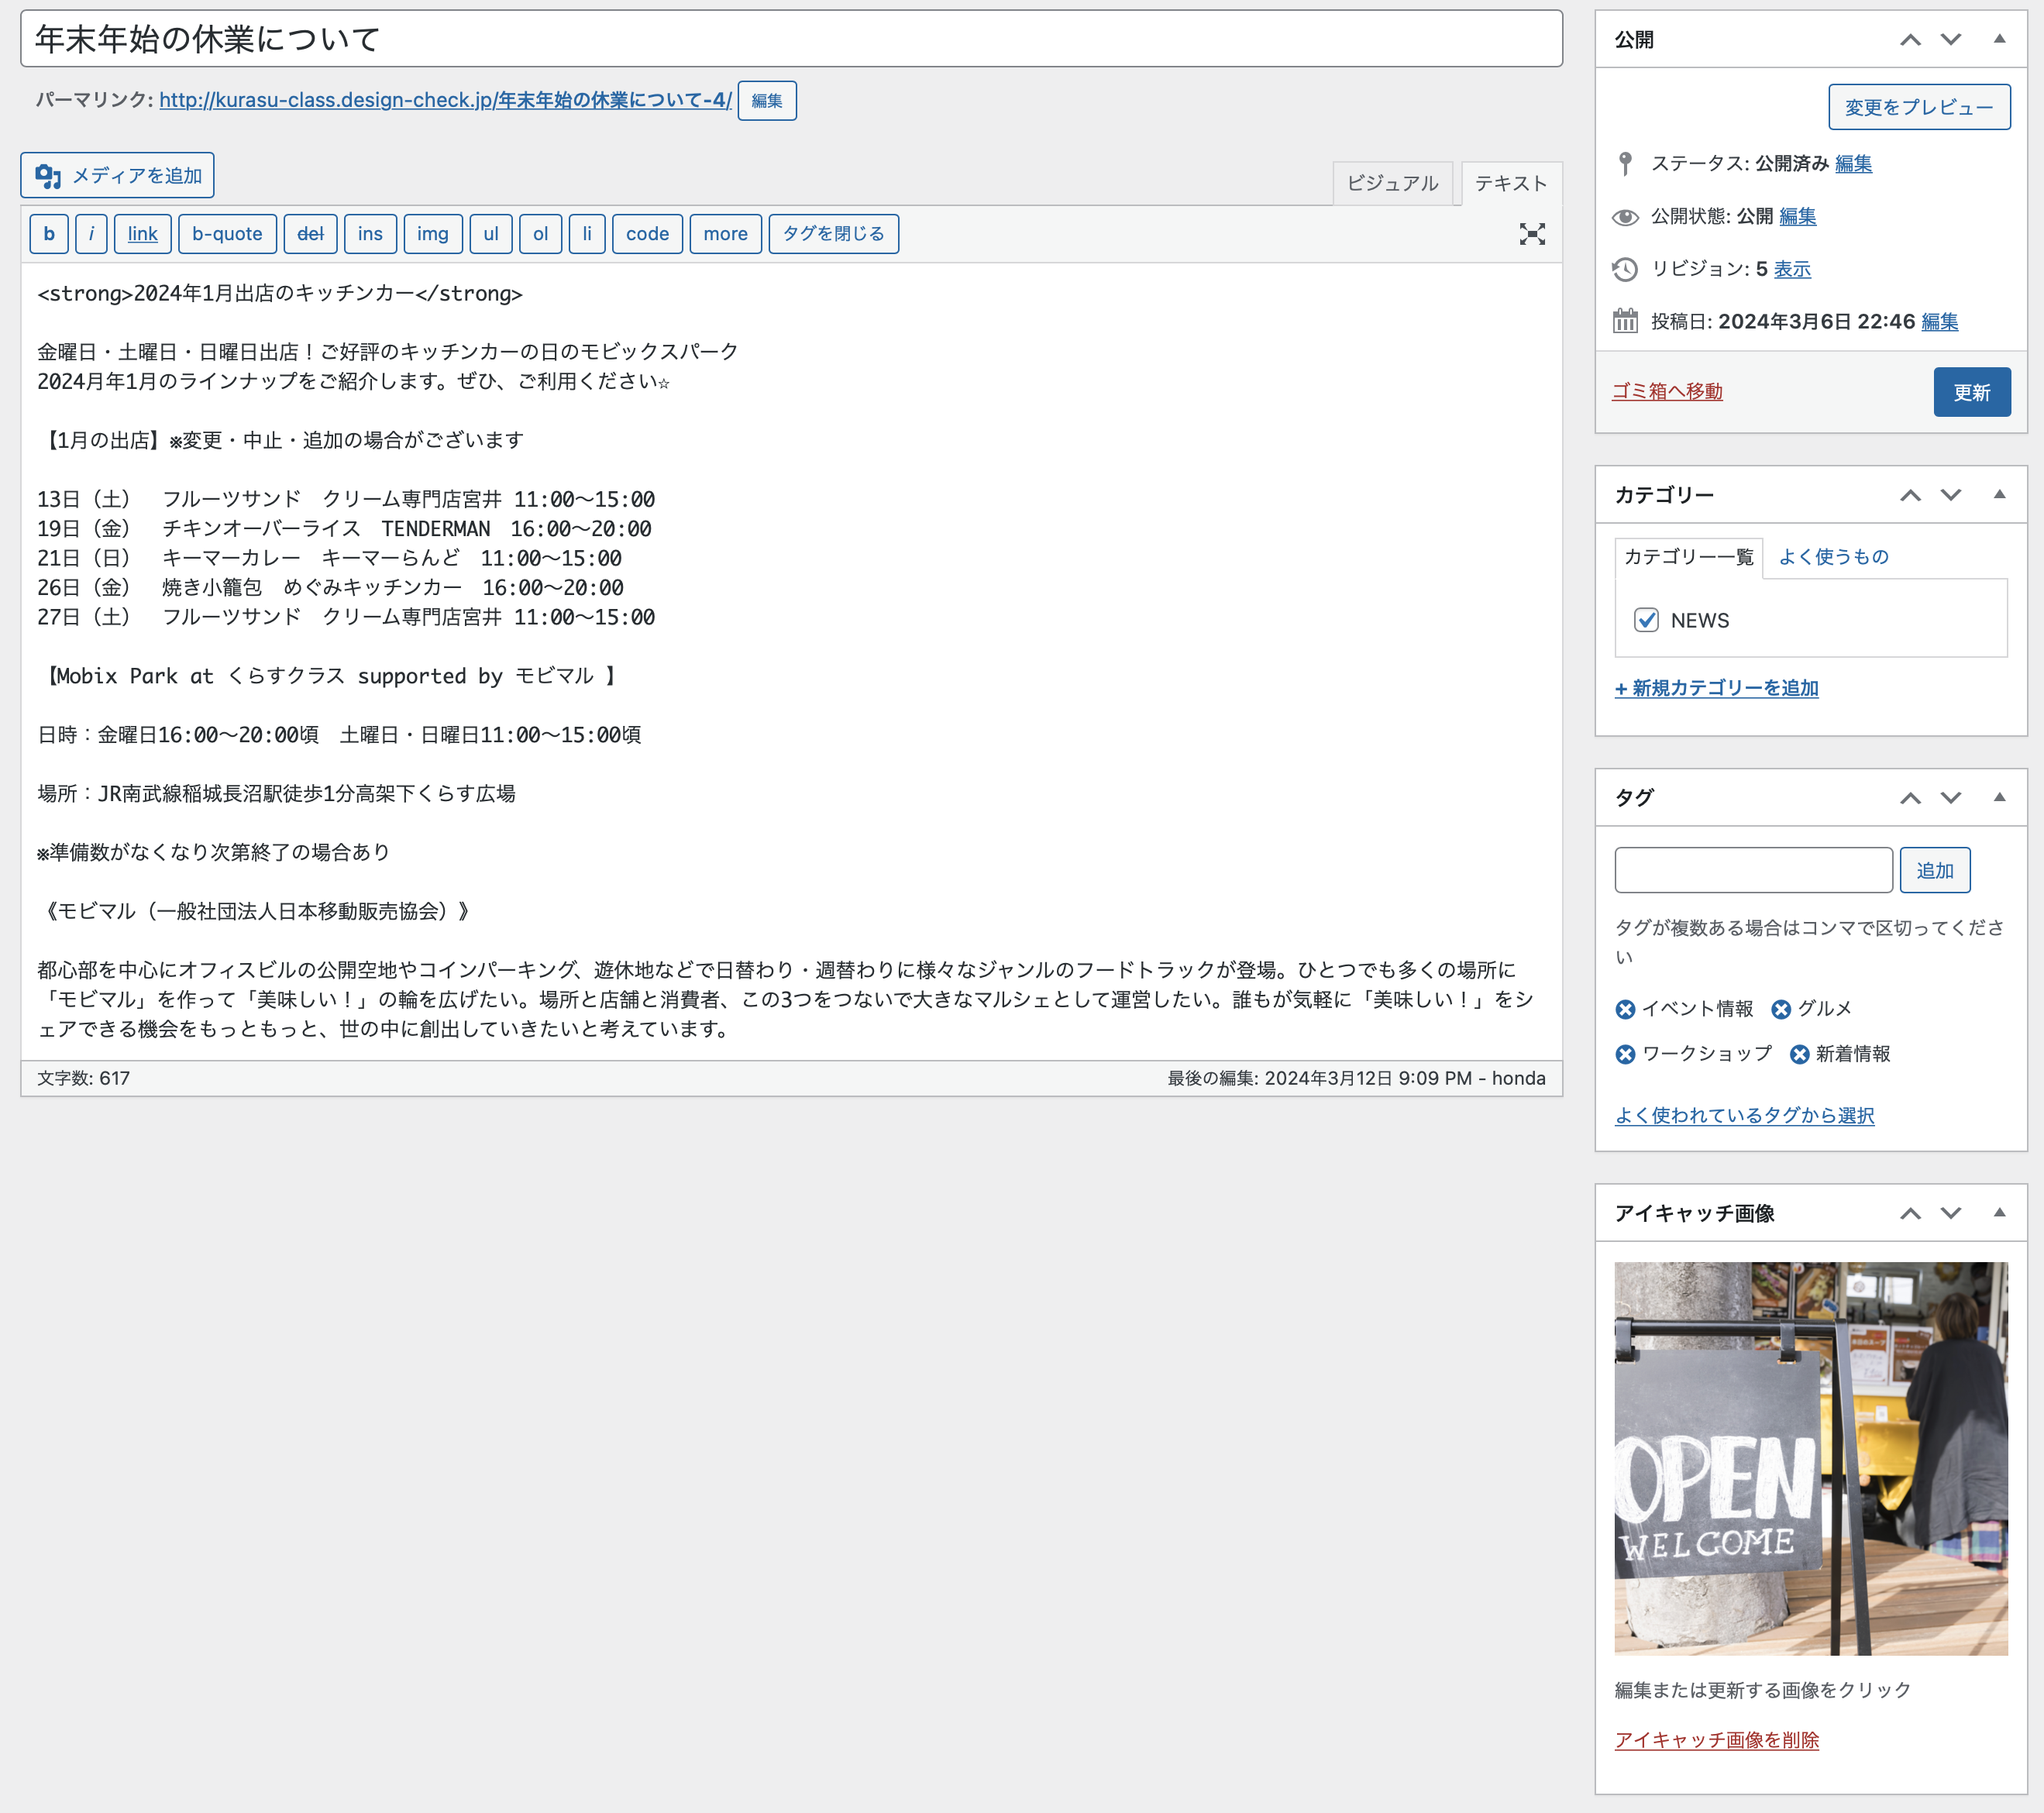Viewport: 2044px width, 1813px height.
Task: Select the カテゴリー一覧 tab
Action: pos(1688,557)
